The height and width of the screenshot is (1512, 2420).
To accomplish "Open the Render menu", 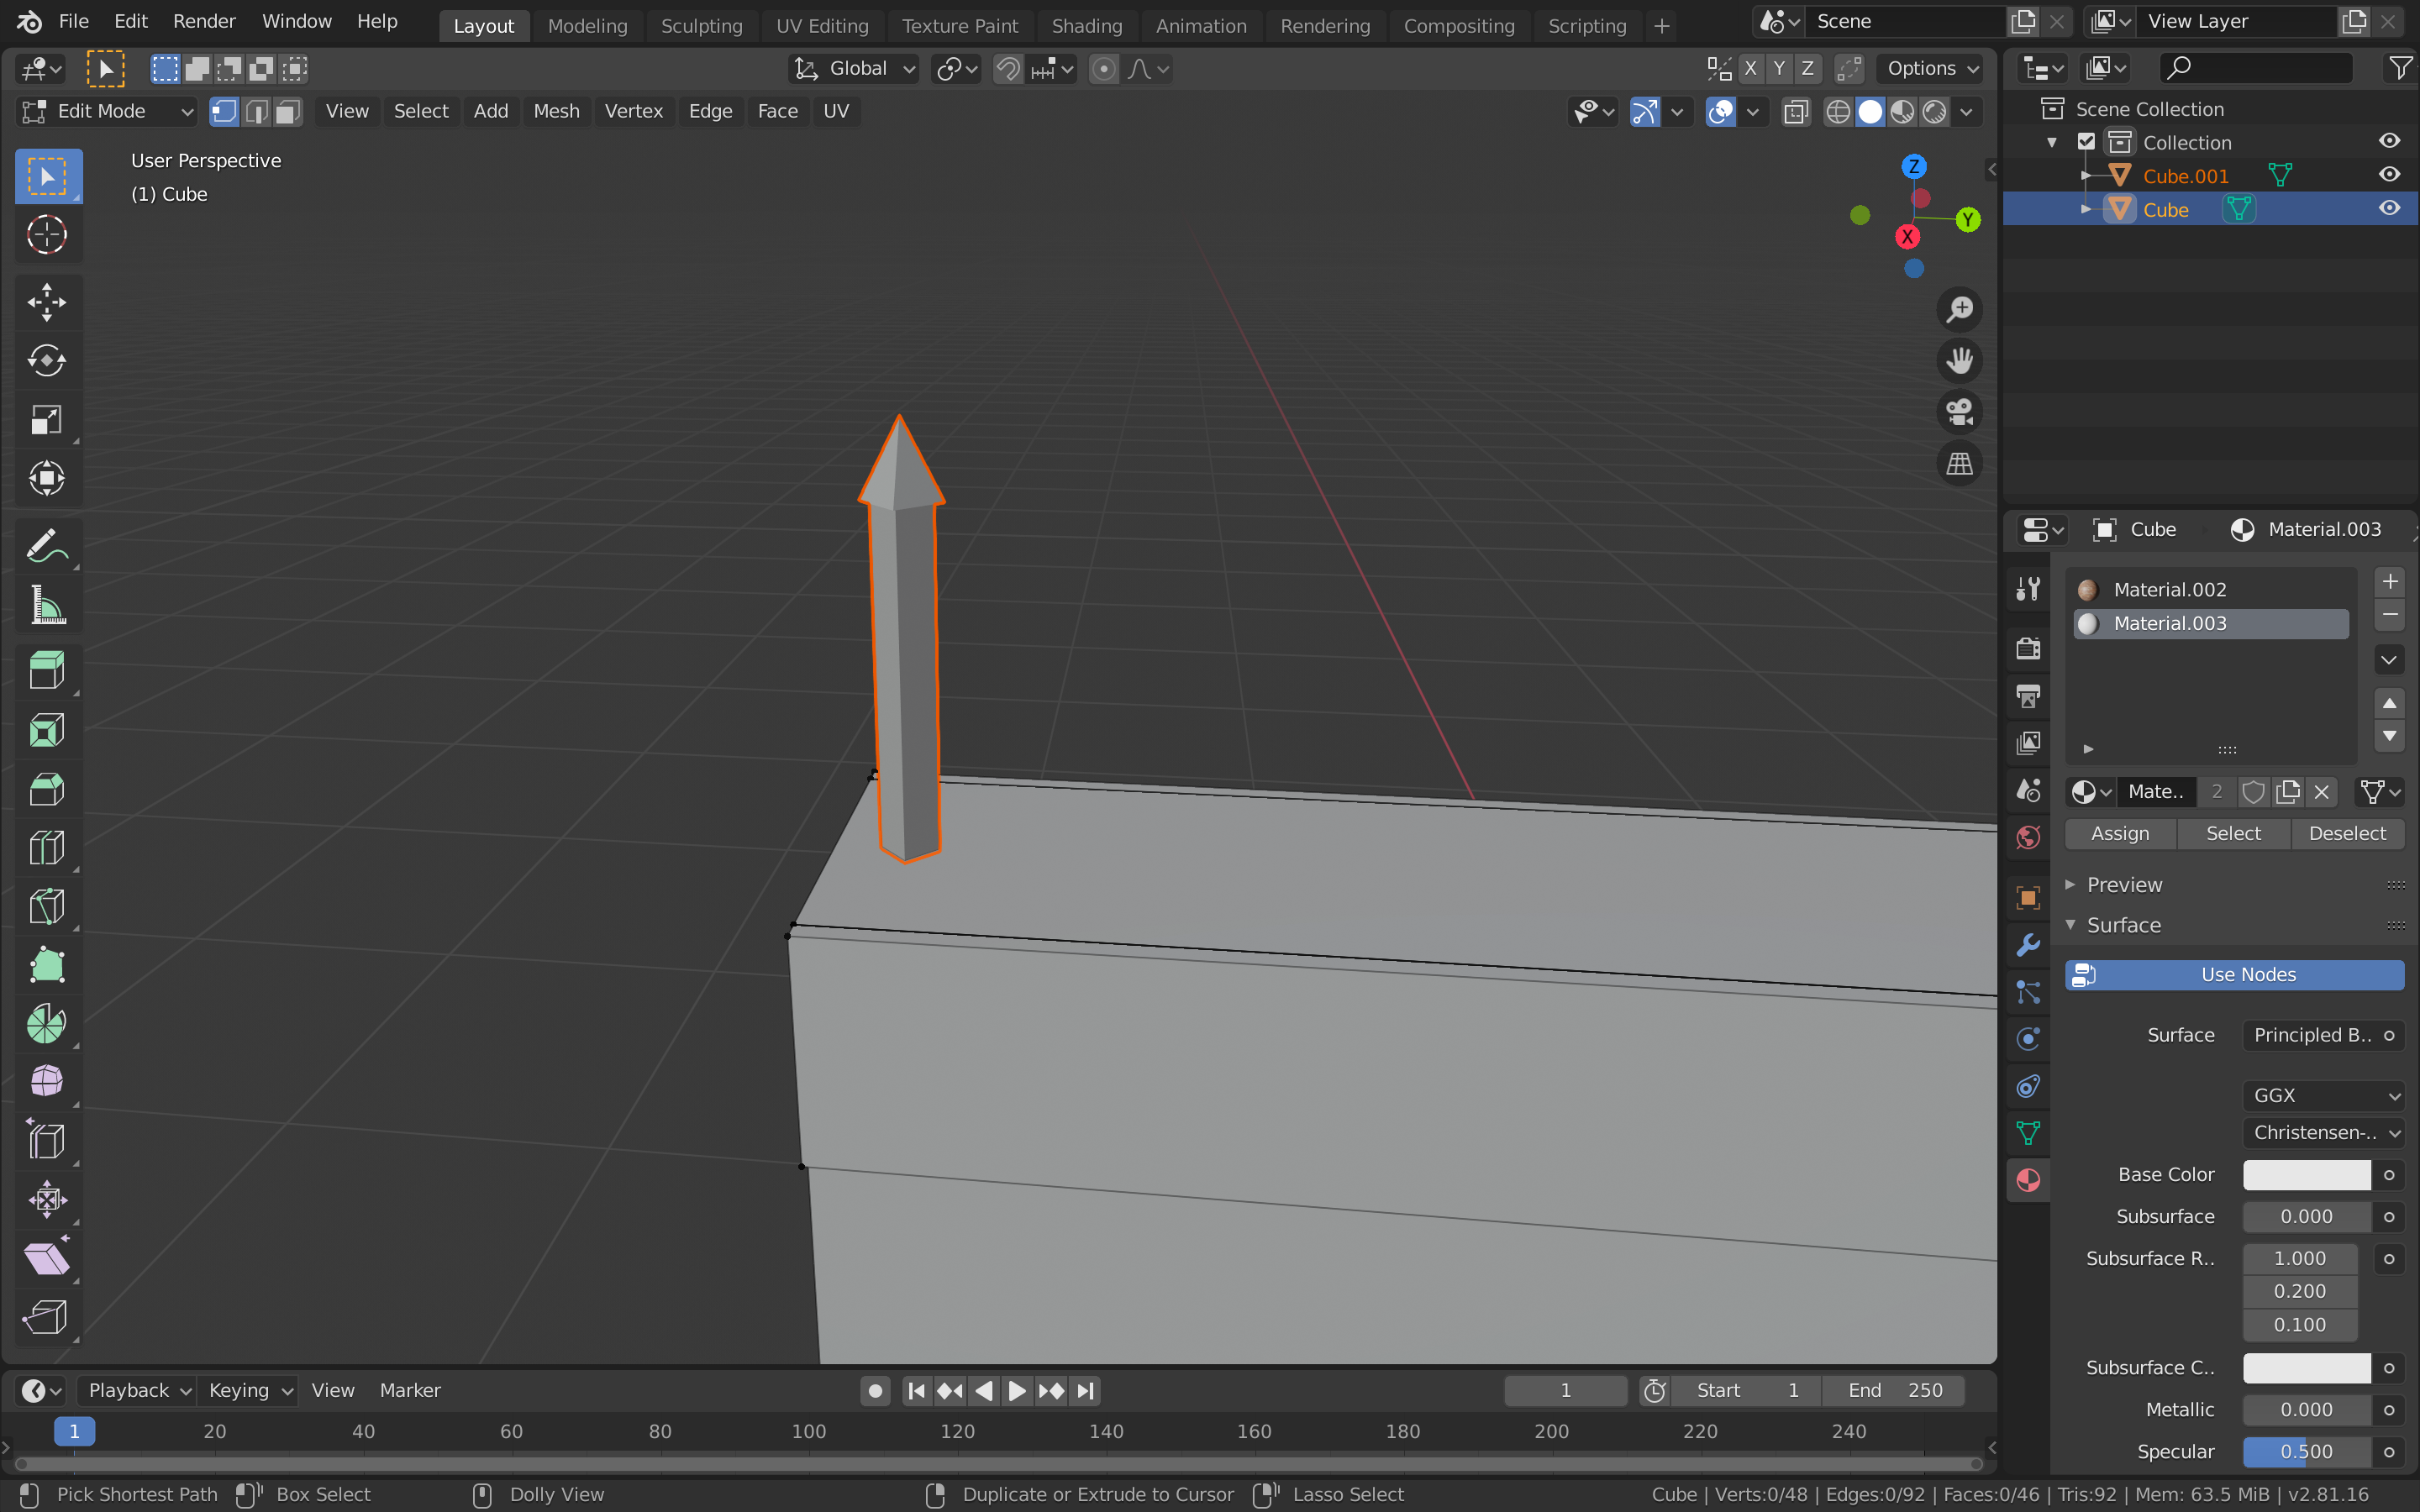I will [204, 20].
